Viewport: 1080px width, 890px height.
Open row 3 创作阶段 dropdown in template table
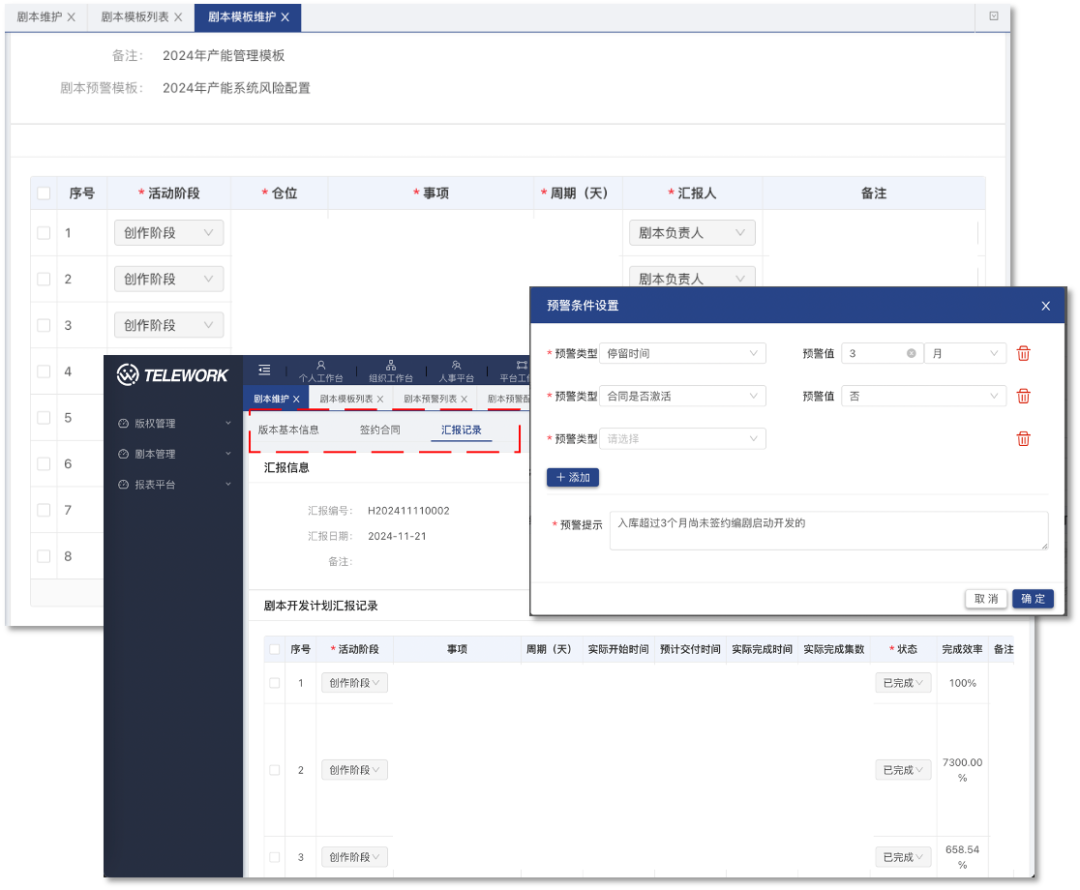[169, 325]
